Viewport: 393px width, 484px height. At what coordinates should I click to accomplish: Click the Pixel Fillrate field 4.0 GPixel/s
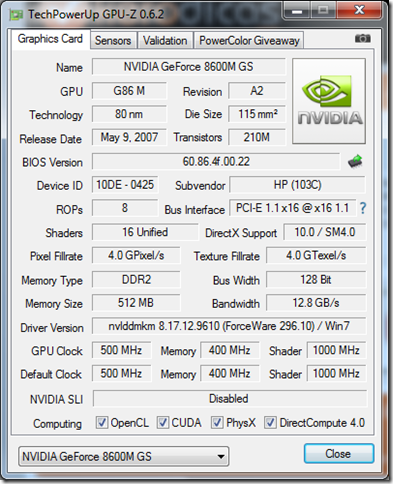(136, 255)
